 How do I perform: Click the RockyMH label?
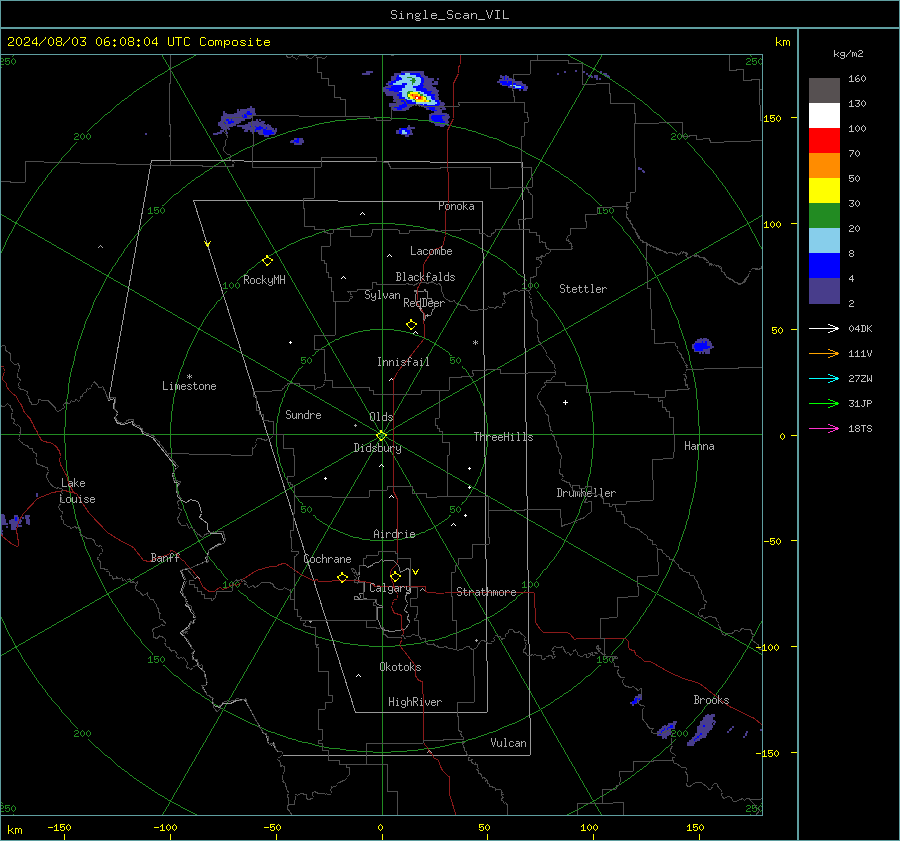[x=264, y=280]
